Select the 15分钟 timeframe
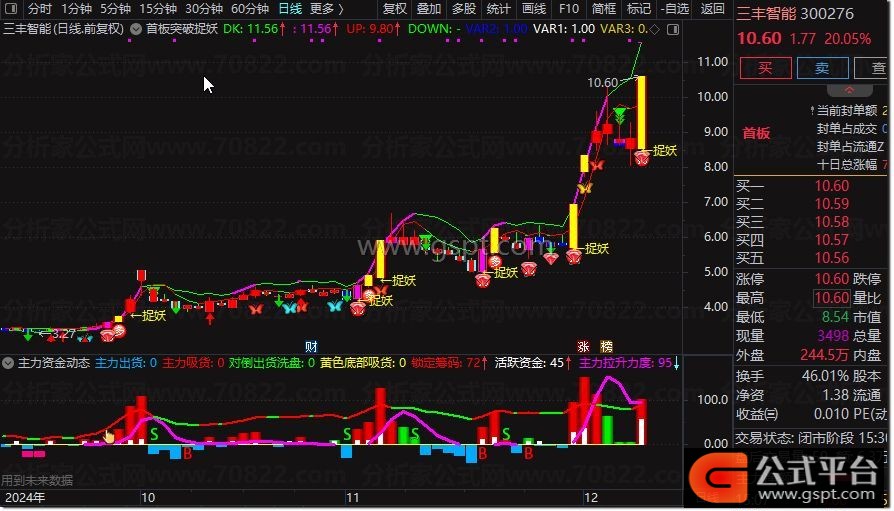 (158, 9)
